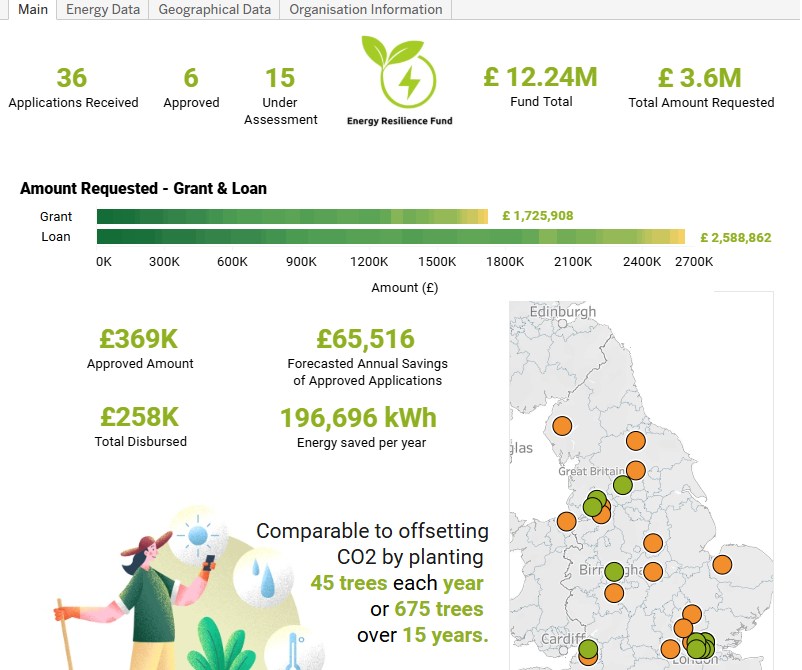Screen dimensions: 802x670
Task: Click the green marker near Birmingham
Action: (615, 571)
